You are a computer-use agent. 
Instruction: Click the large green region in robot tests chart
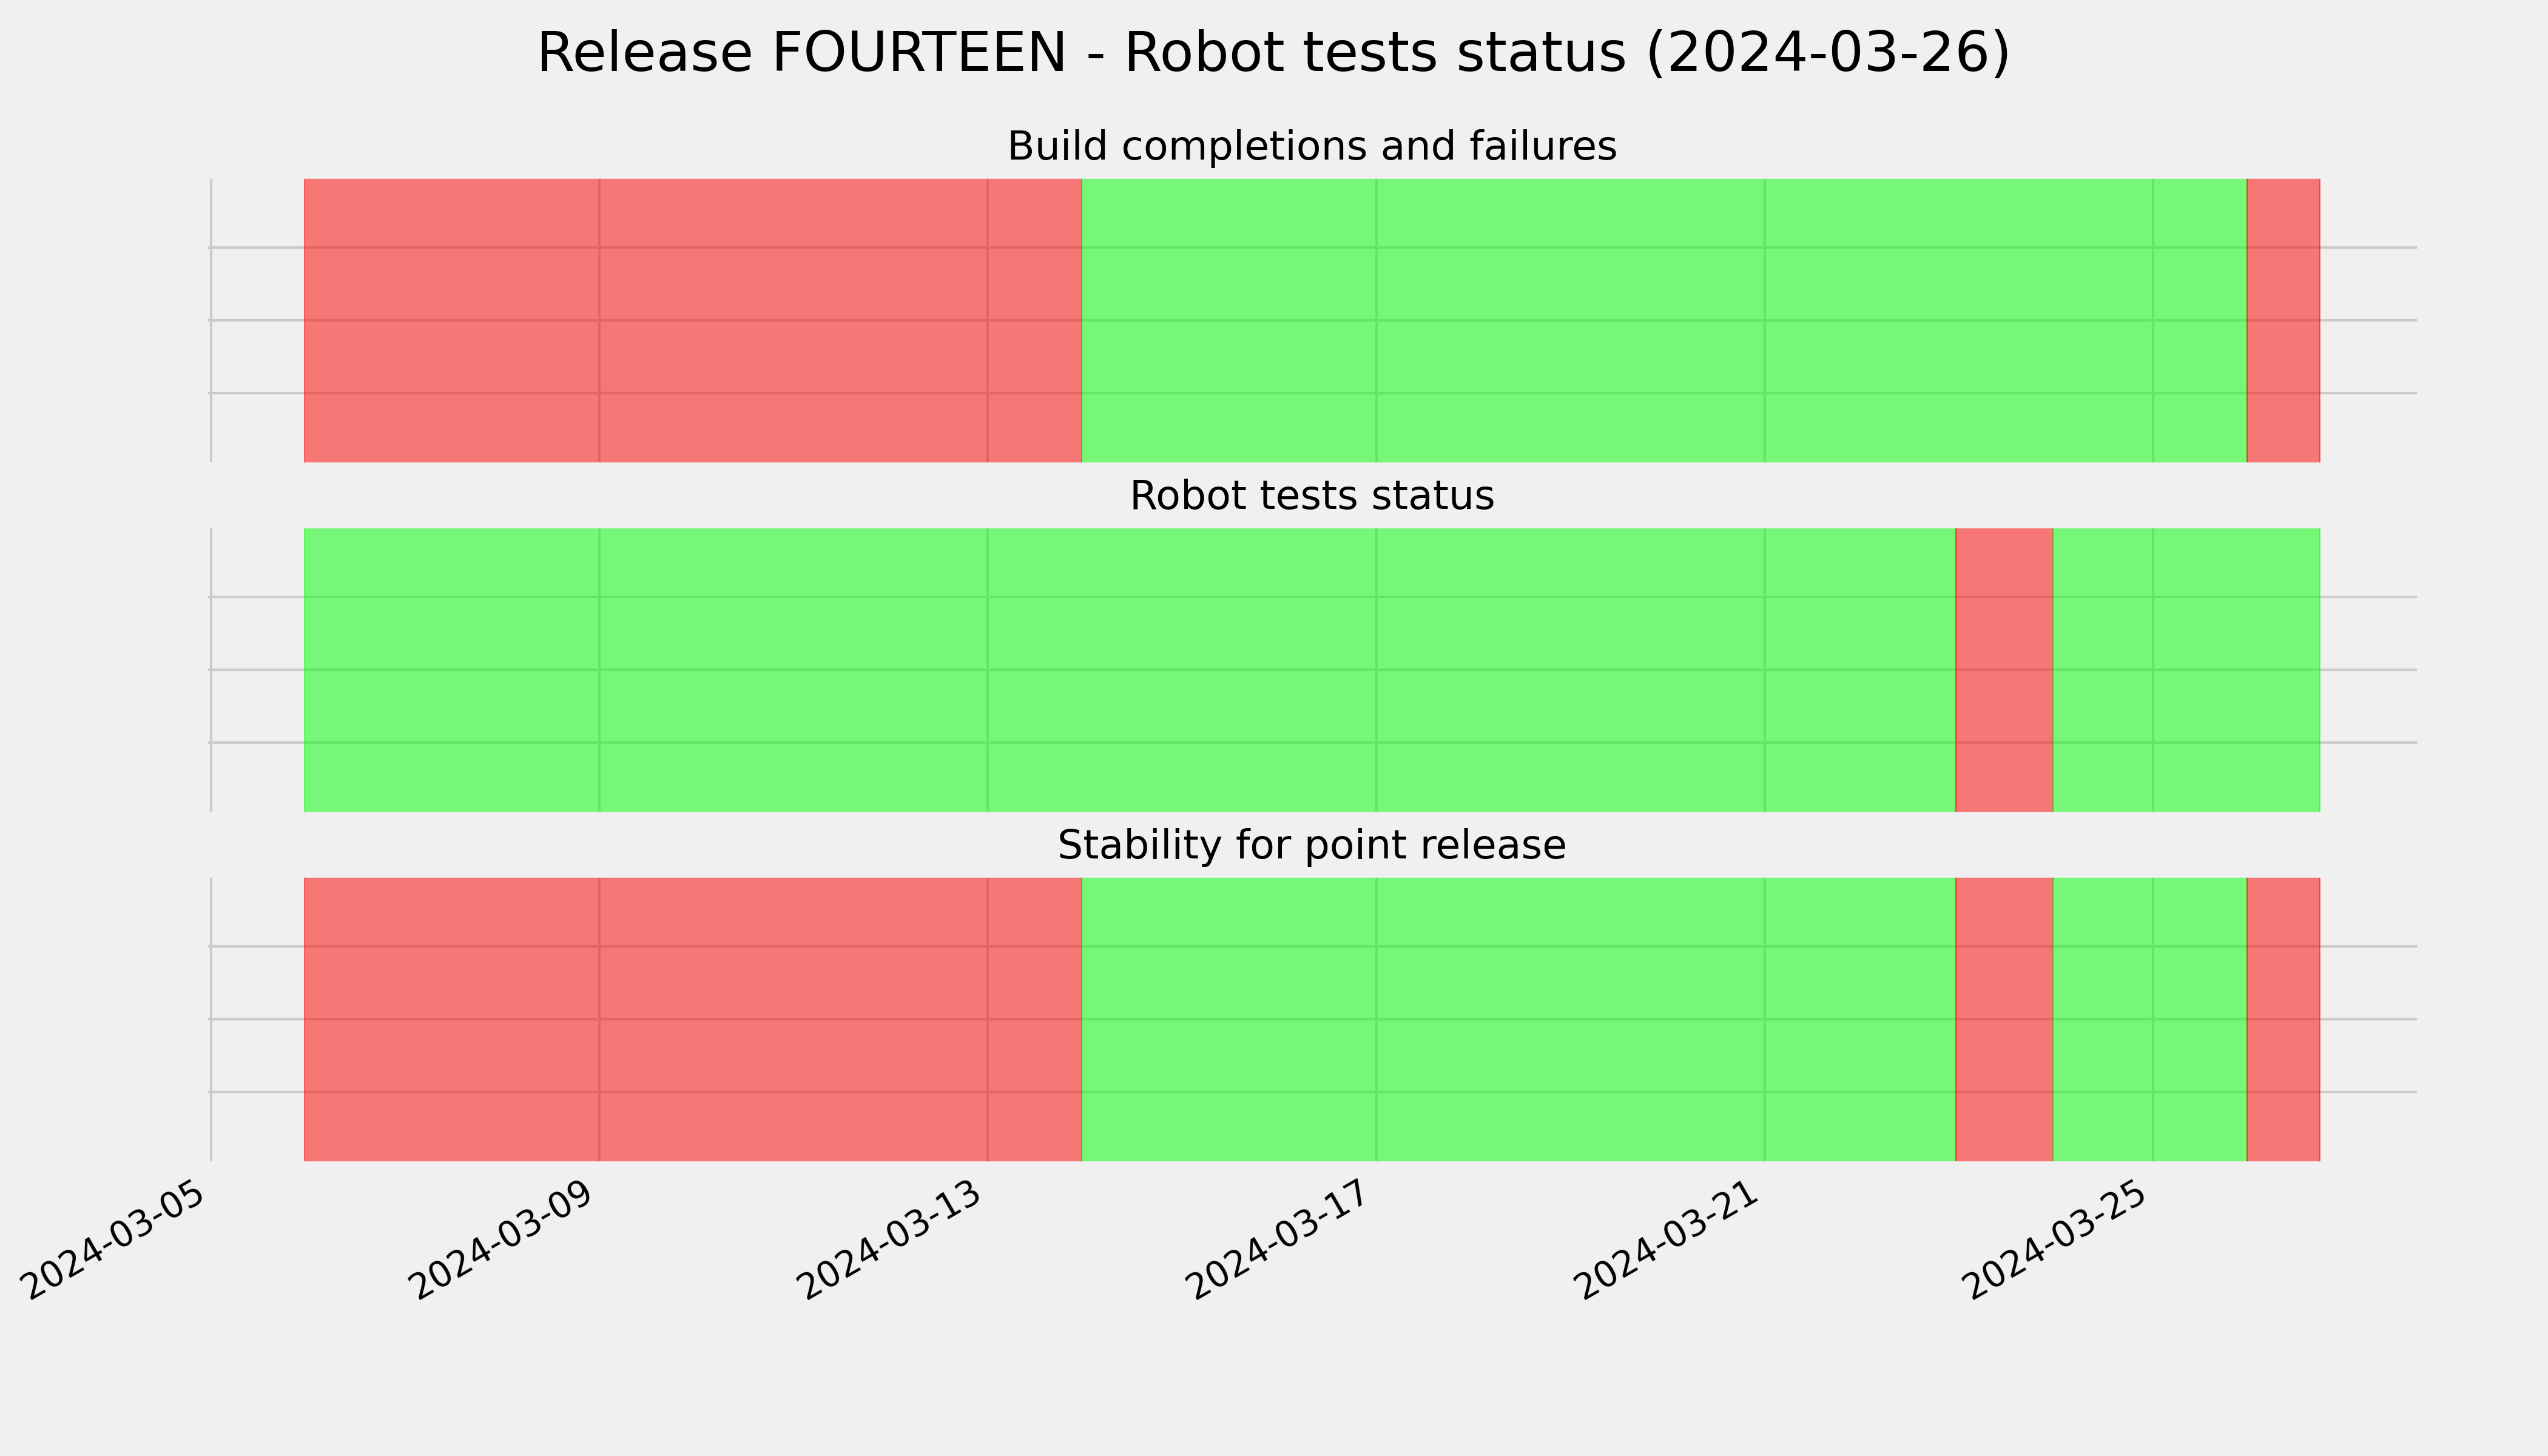(1129, 670)
